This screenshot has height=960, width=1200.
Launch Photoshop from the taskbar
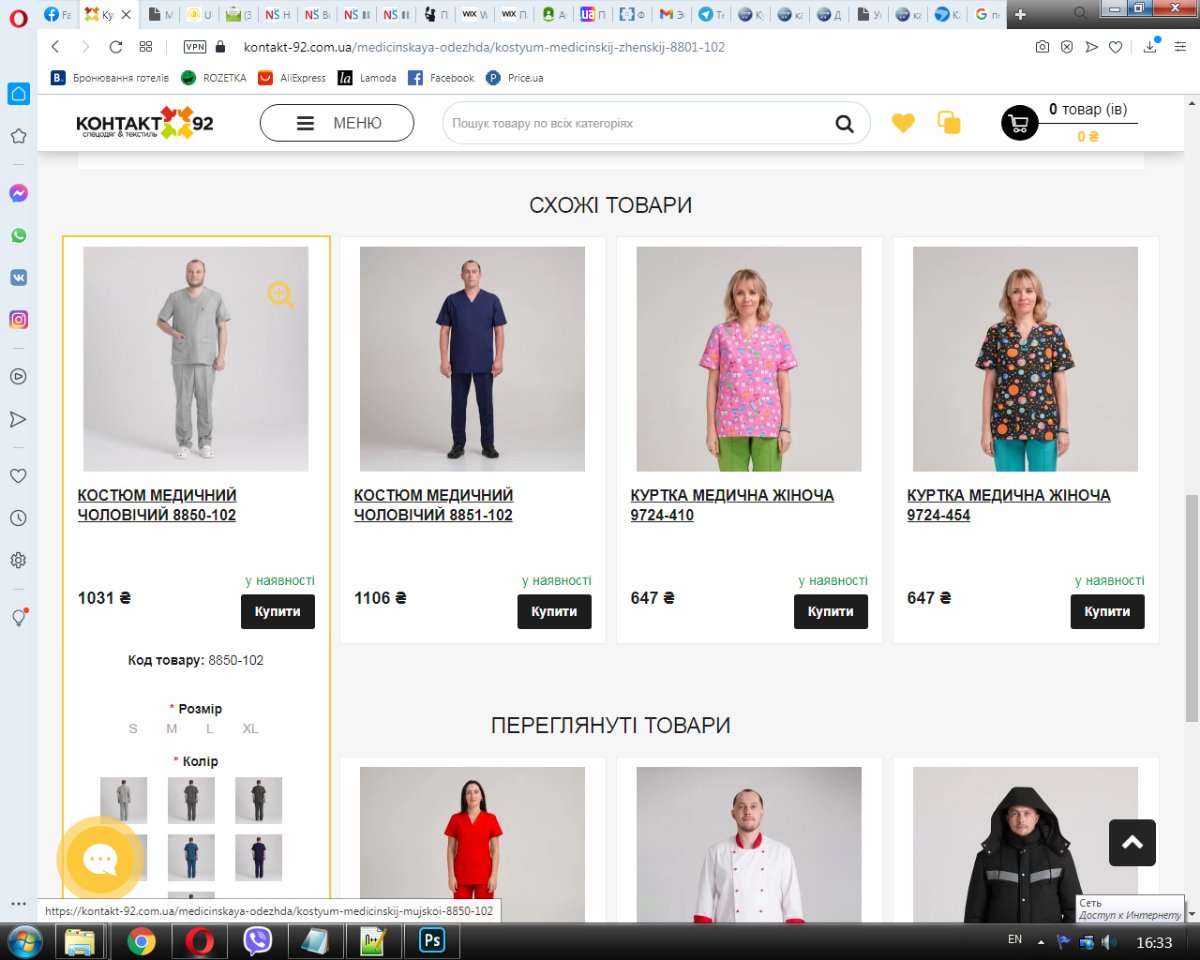click(x=432, y=941)
